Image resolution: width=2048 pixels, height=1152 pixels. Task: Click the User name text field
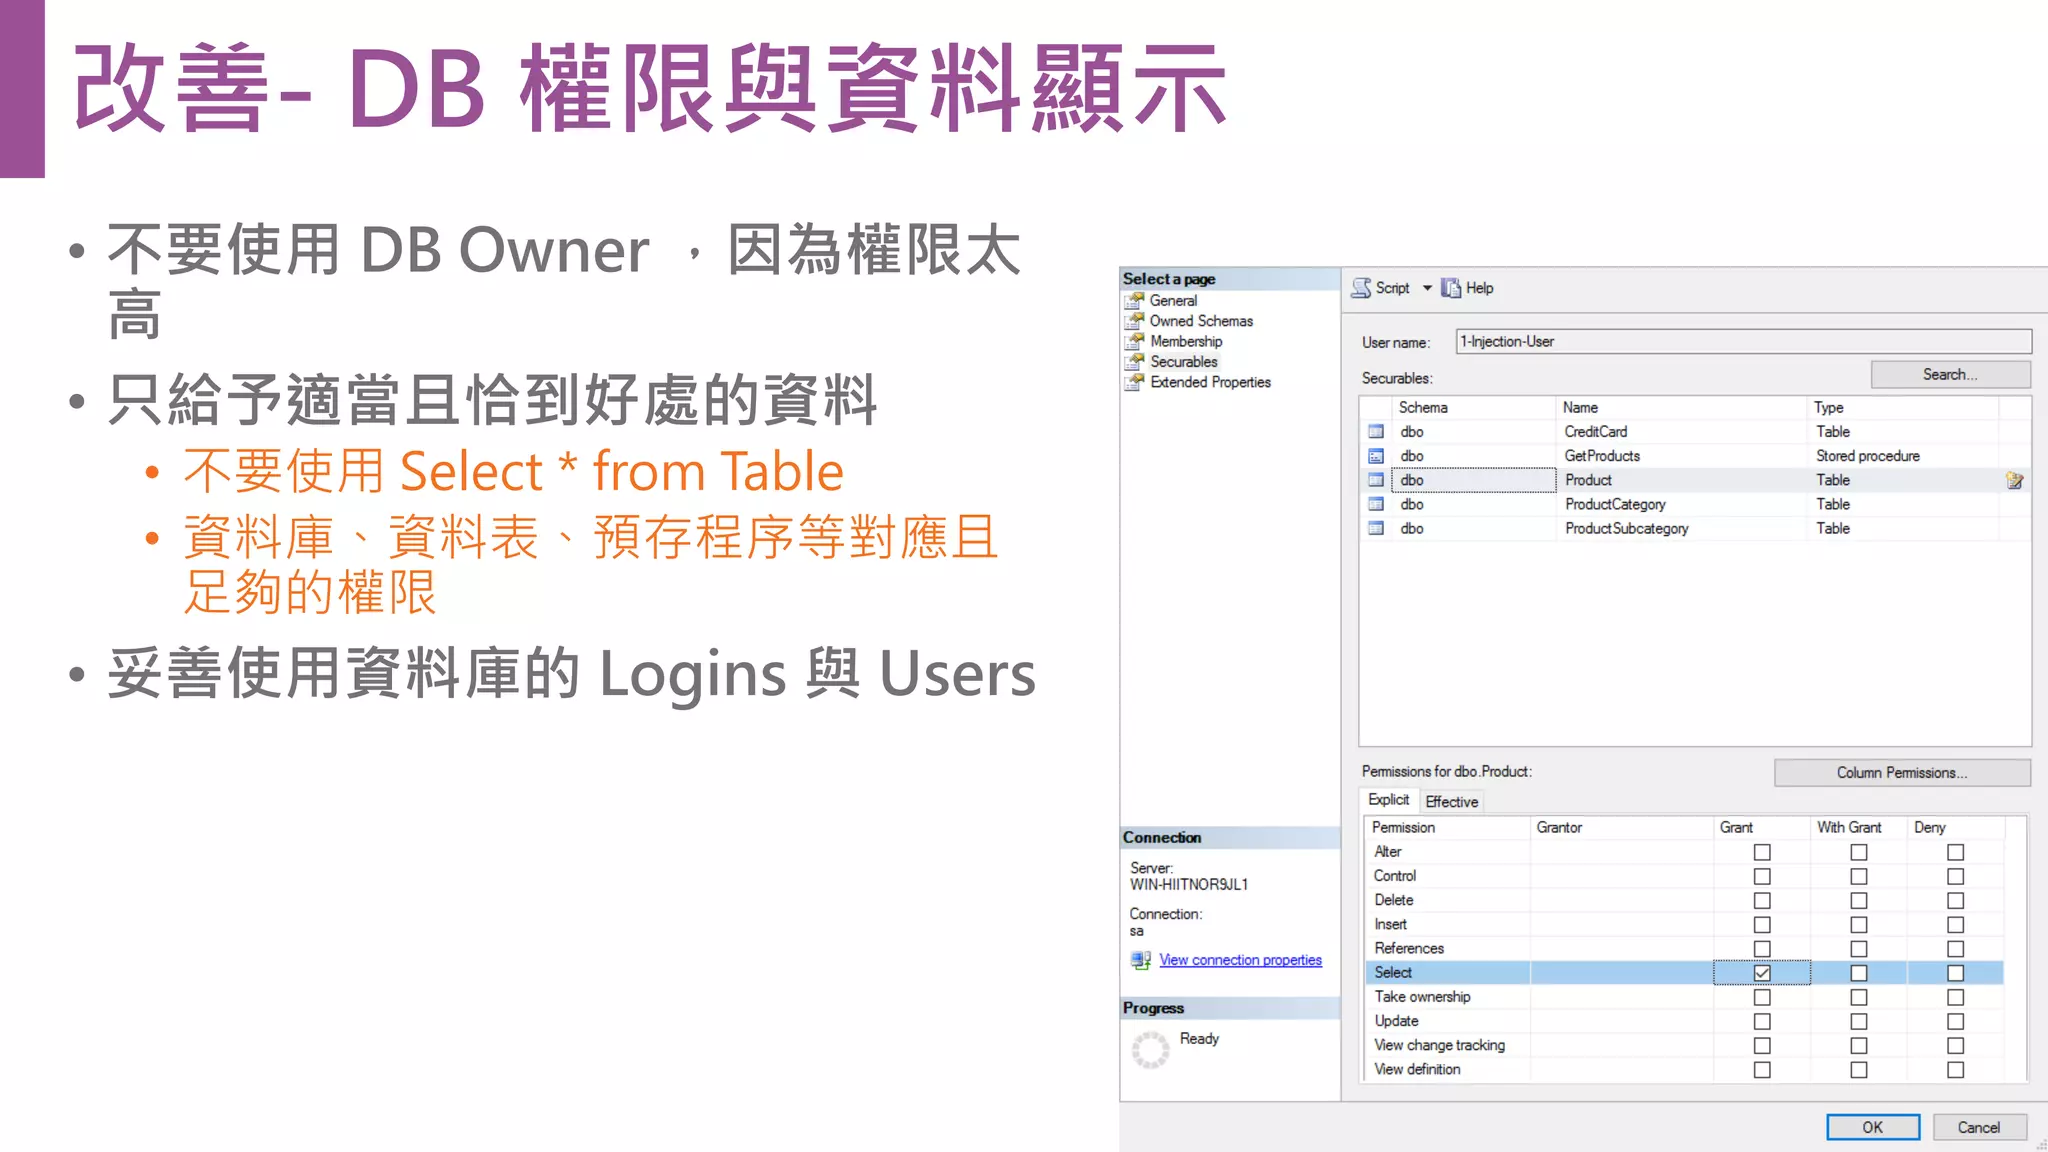pyautogui.click(x=1742, y=342)
